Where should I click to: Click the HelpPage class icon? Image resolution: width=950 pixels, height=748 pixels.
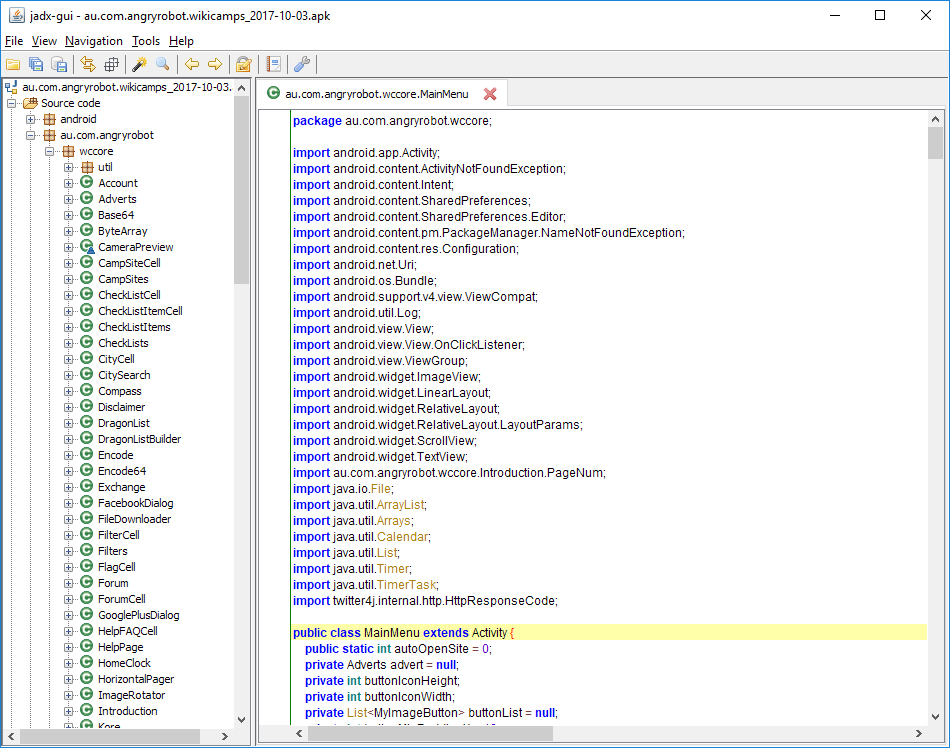(x=87, y=647)
